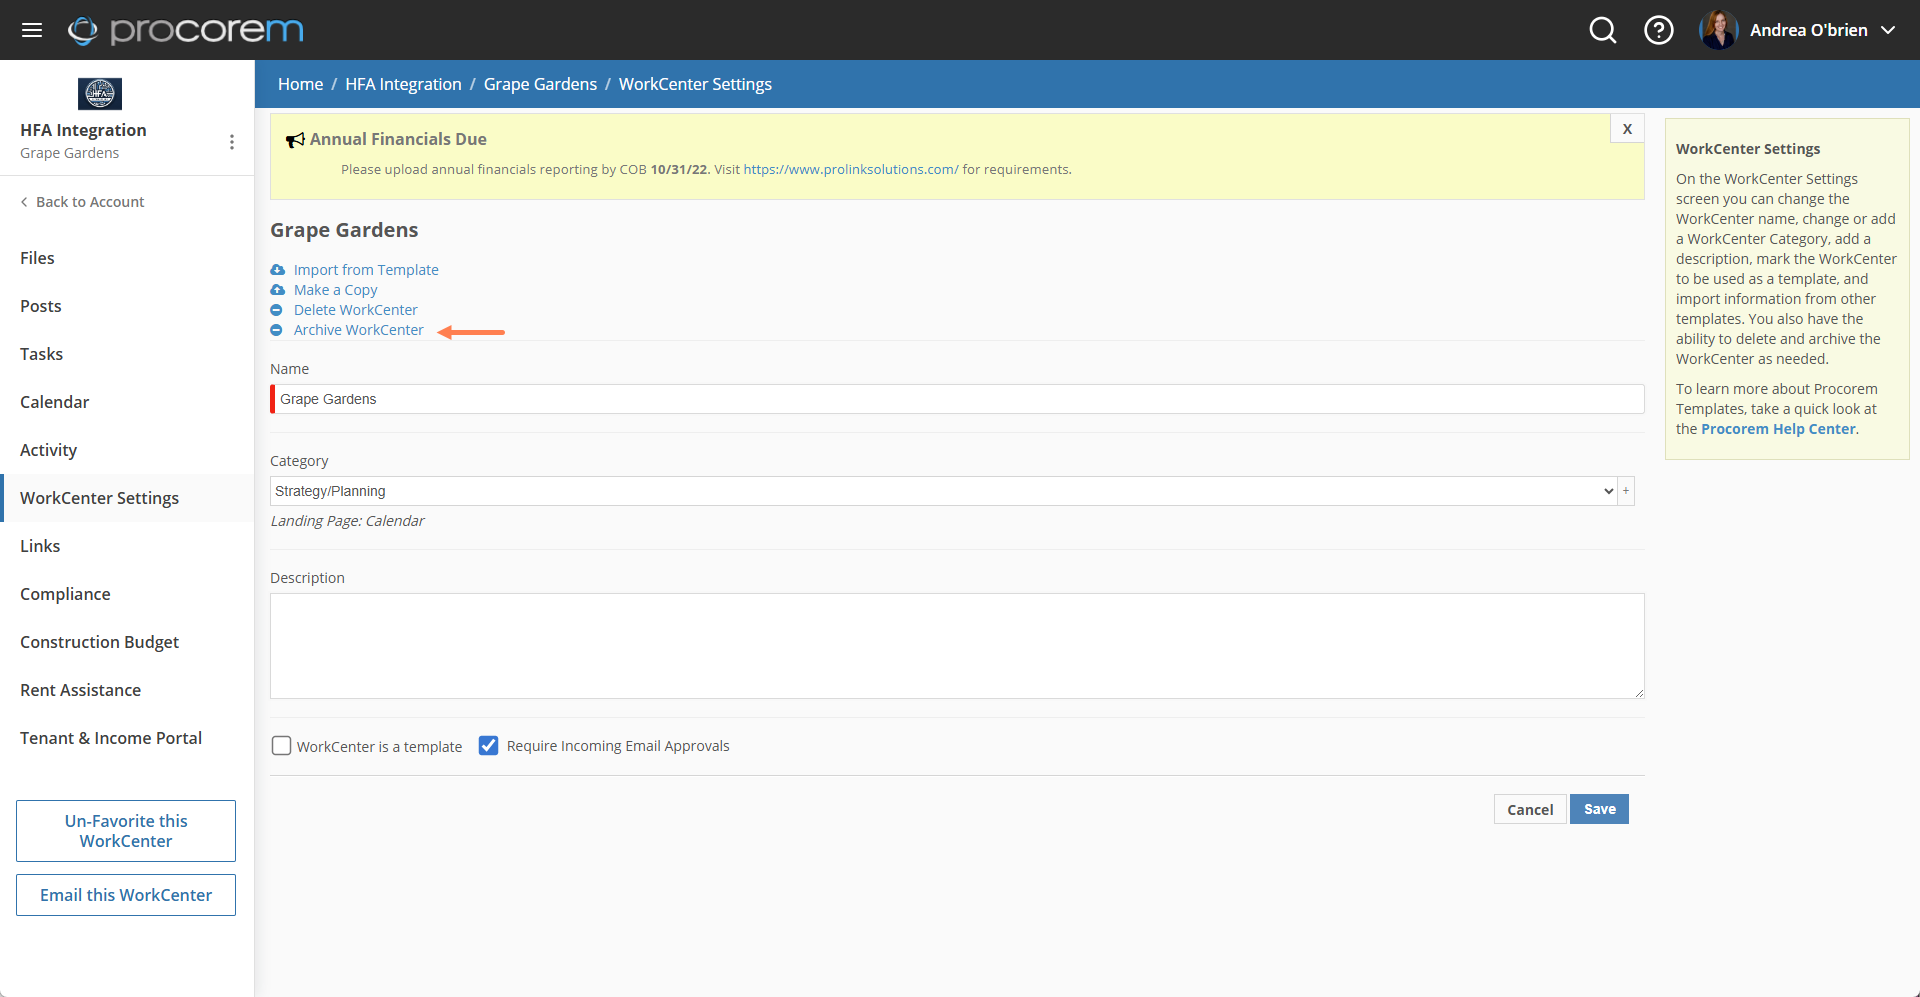Viewport: 1920px width, 997px height.
Task: Select WorkCenter Settings in the sidebar
Action: pos(127,498)
